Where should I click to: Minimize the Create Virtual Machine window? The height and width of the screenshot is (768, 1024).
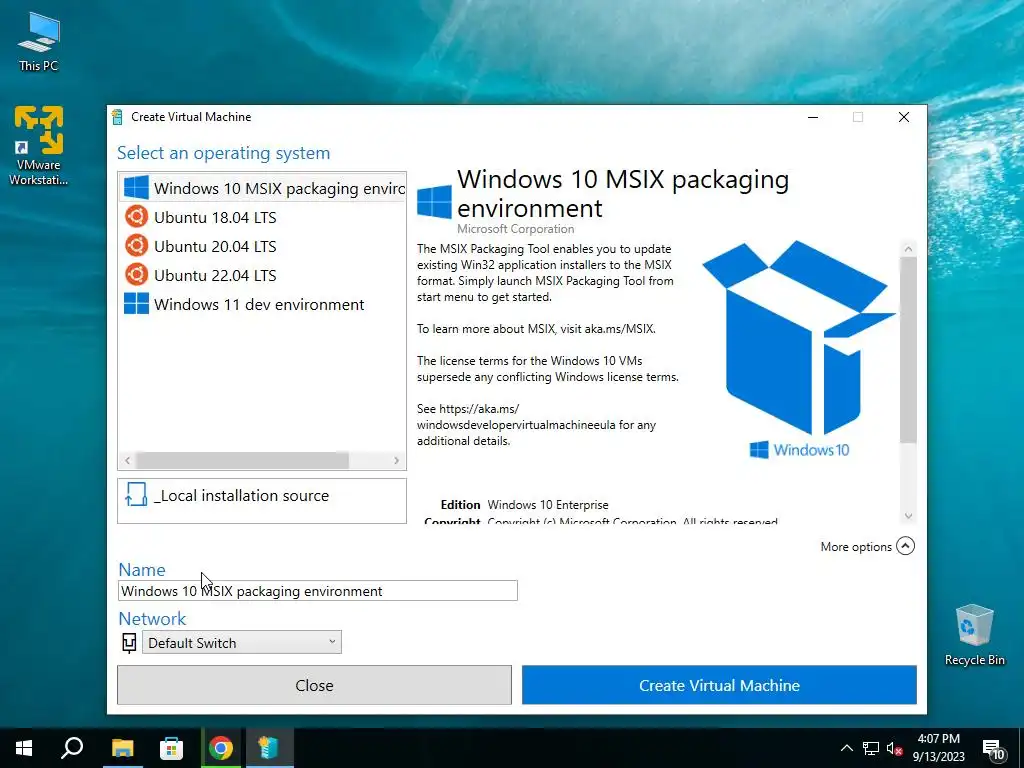click(x=813, y=117)
